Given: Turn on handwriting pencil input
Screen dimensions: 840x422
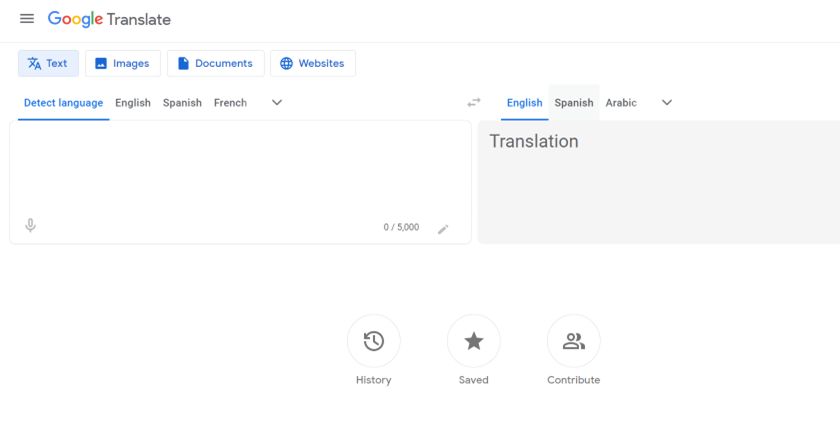Looking at the screenshot, I should pos(443,229).
